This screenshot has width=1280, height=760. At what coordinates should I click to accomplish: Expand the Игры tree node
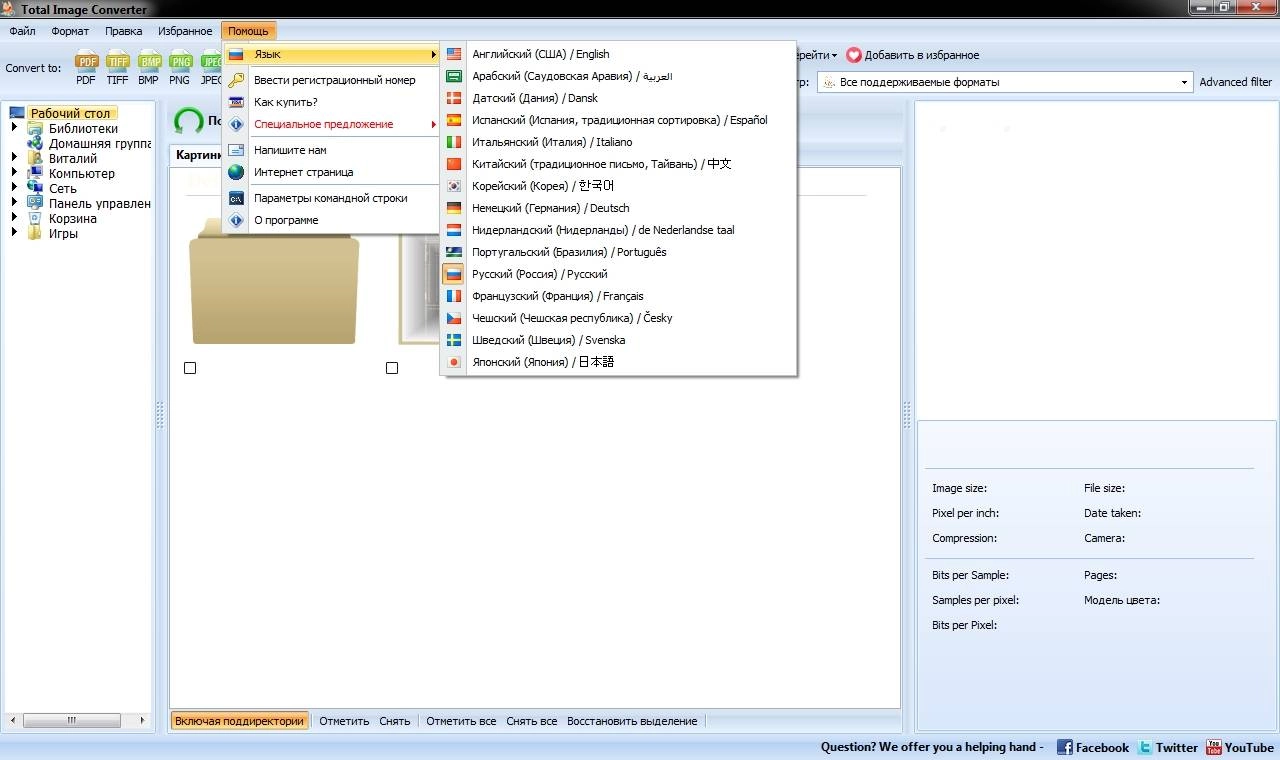point(15,233)
